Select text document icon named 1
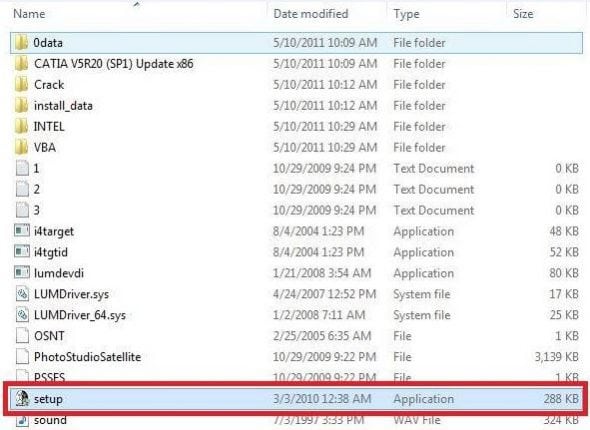This screenshot has height=430, width=590. (22, 168)
